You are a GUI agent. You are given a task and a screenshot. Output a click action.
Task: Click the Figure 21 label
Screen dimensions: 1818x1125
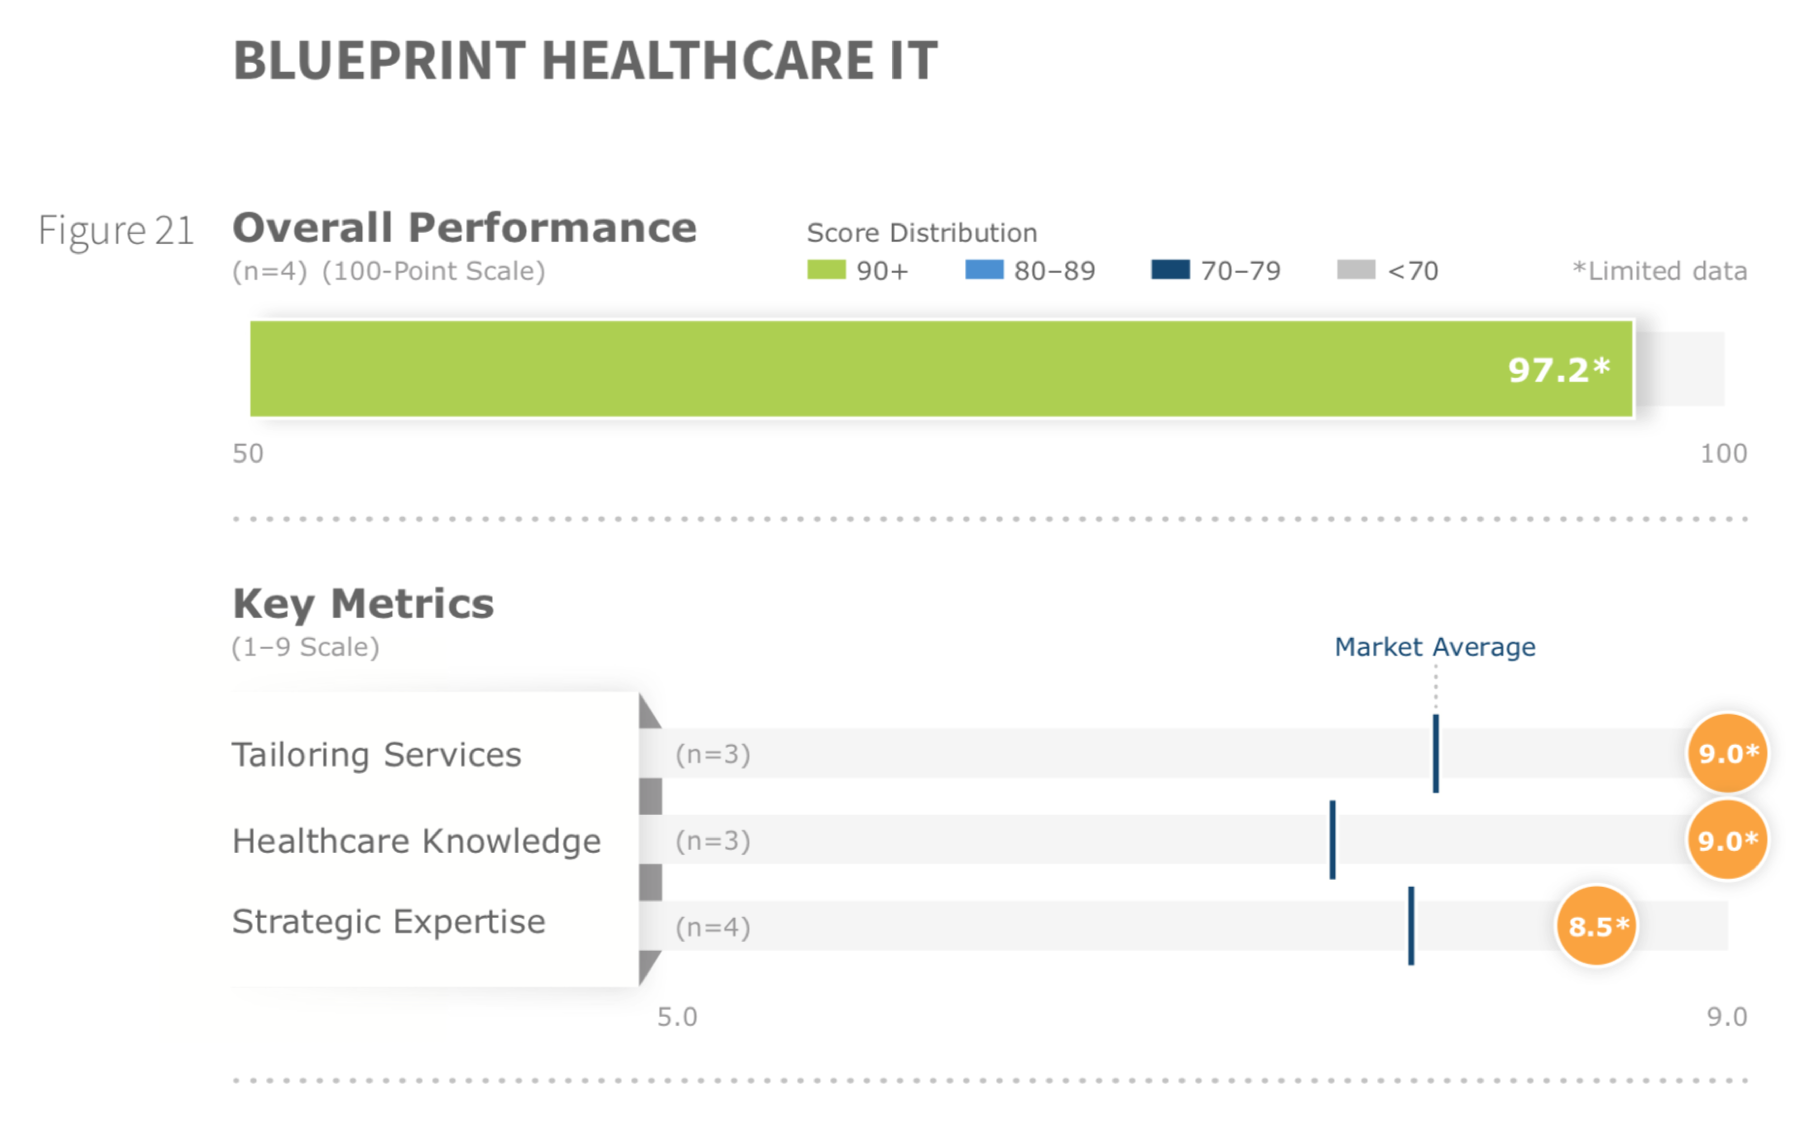[116, 231]
